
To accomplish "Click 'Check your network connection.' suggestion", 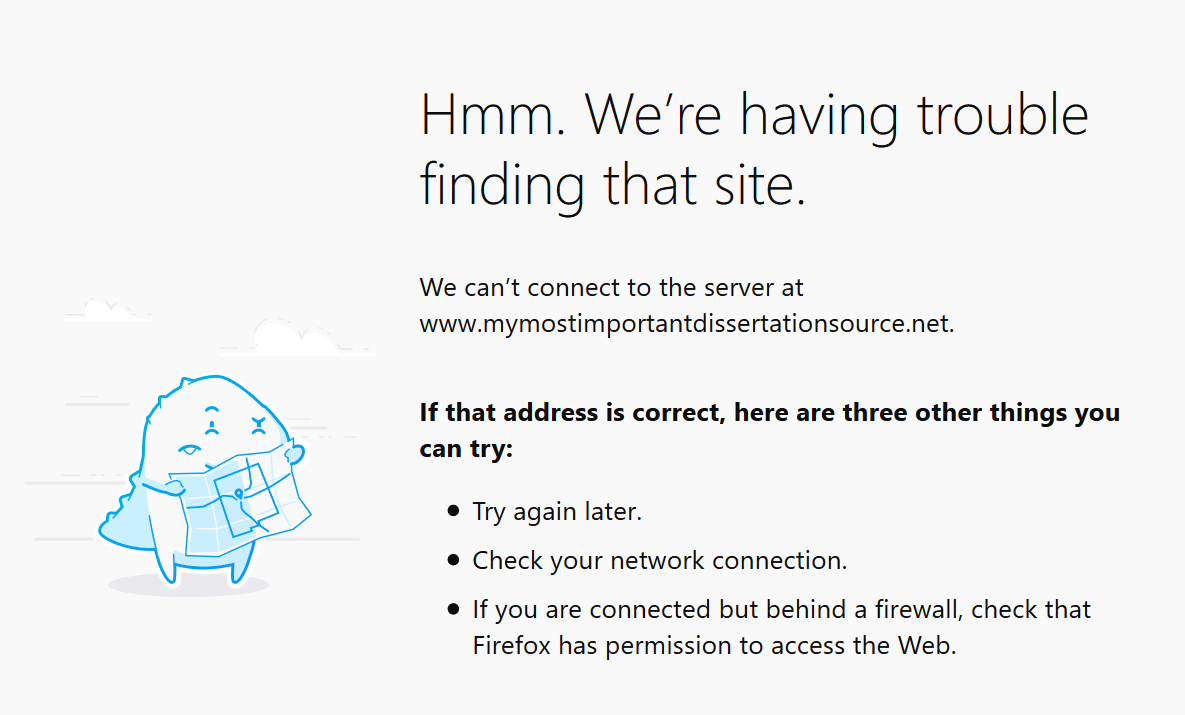I will pos(660,561).
